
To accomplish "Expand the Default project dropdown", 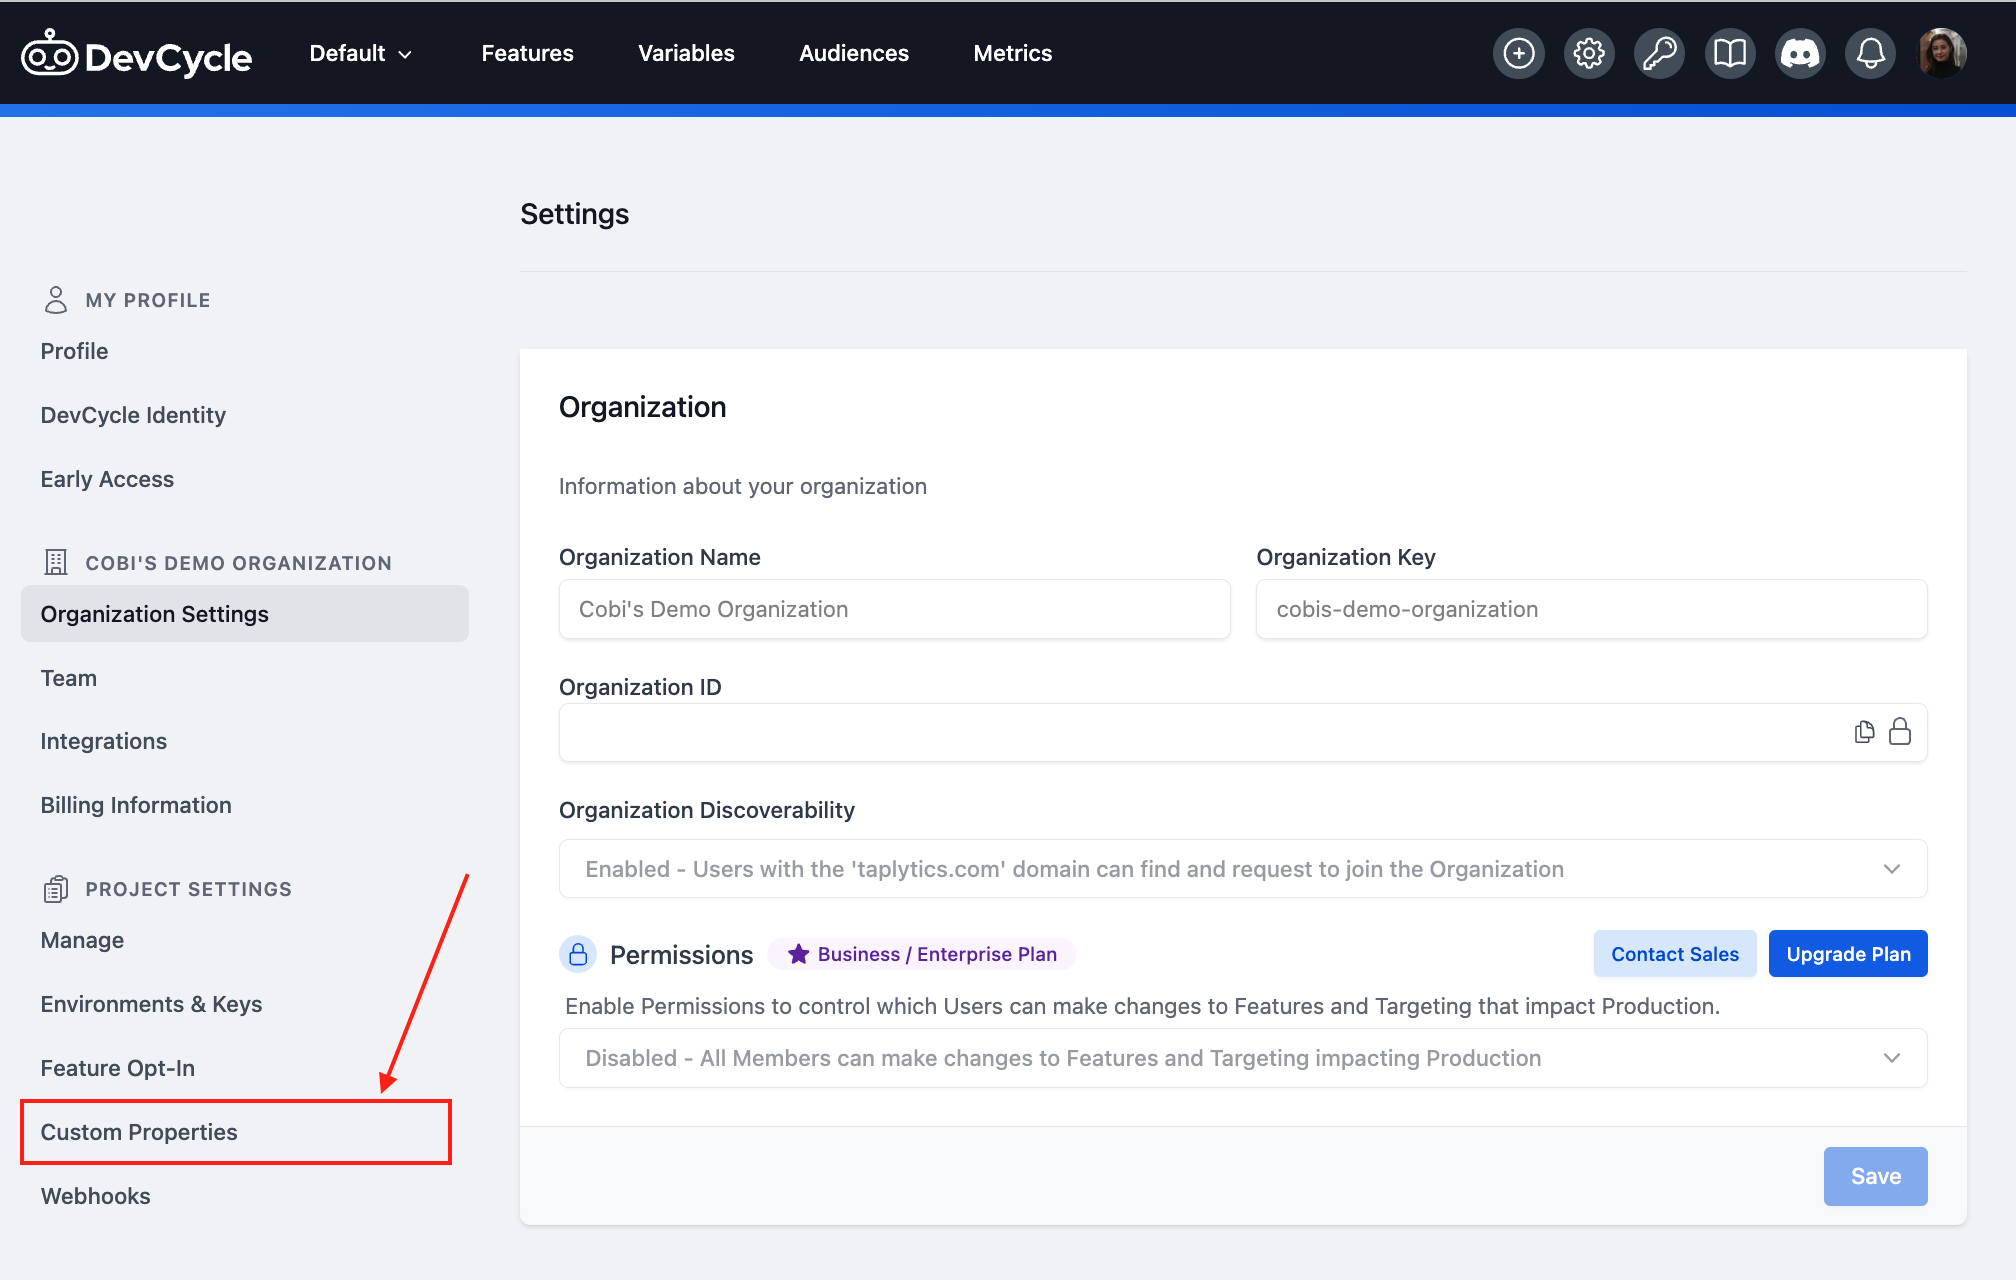I will pos(359,53).
